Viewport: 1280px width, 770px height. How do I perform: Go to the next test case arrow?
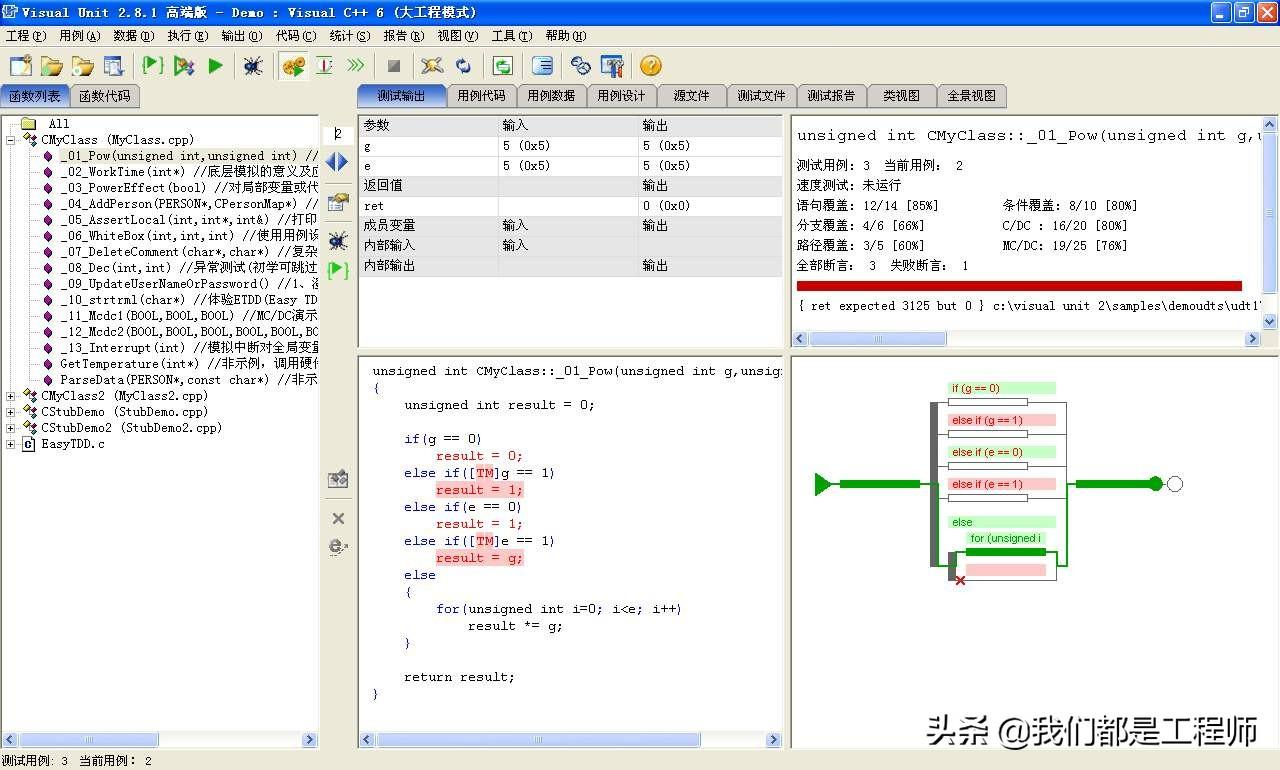343,161
